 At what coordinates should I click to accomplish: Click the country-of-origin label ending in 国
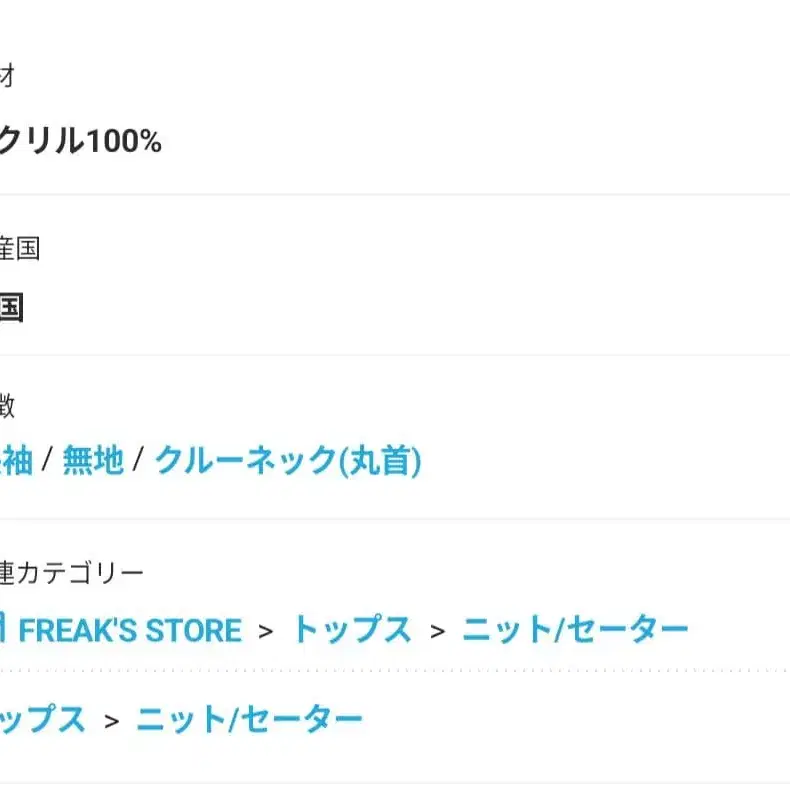[x=20, y=249]
